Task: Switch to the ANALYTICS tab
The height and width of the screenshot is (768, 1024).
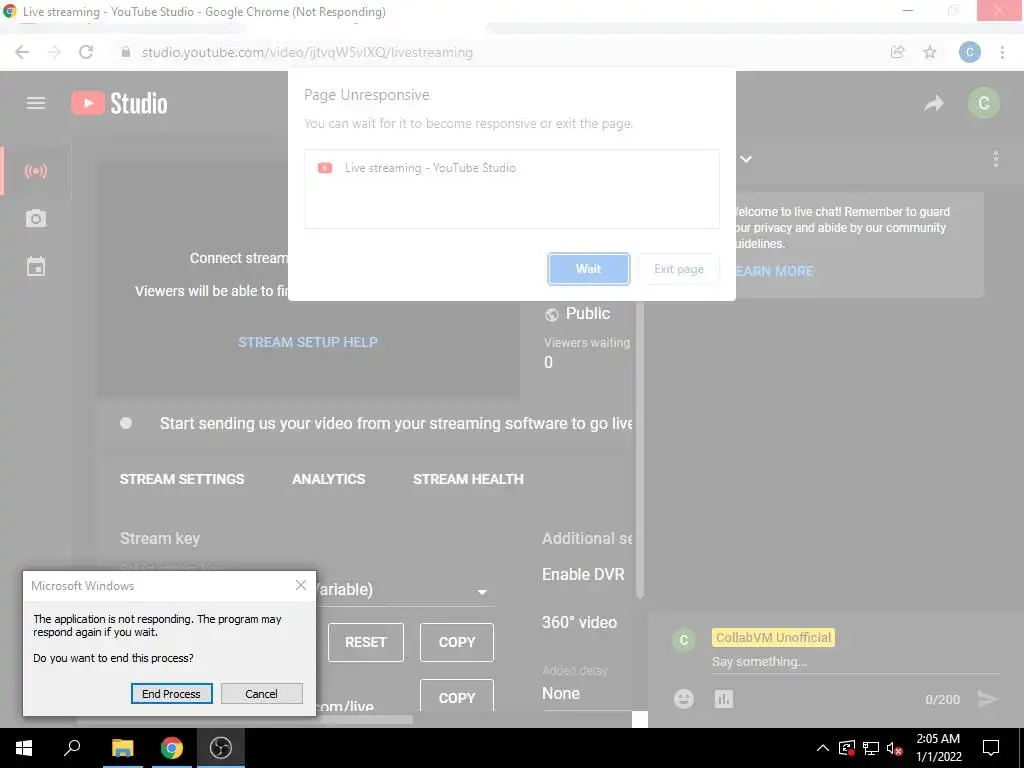Action: [328, 479]
